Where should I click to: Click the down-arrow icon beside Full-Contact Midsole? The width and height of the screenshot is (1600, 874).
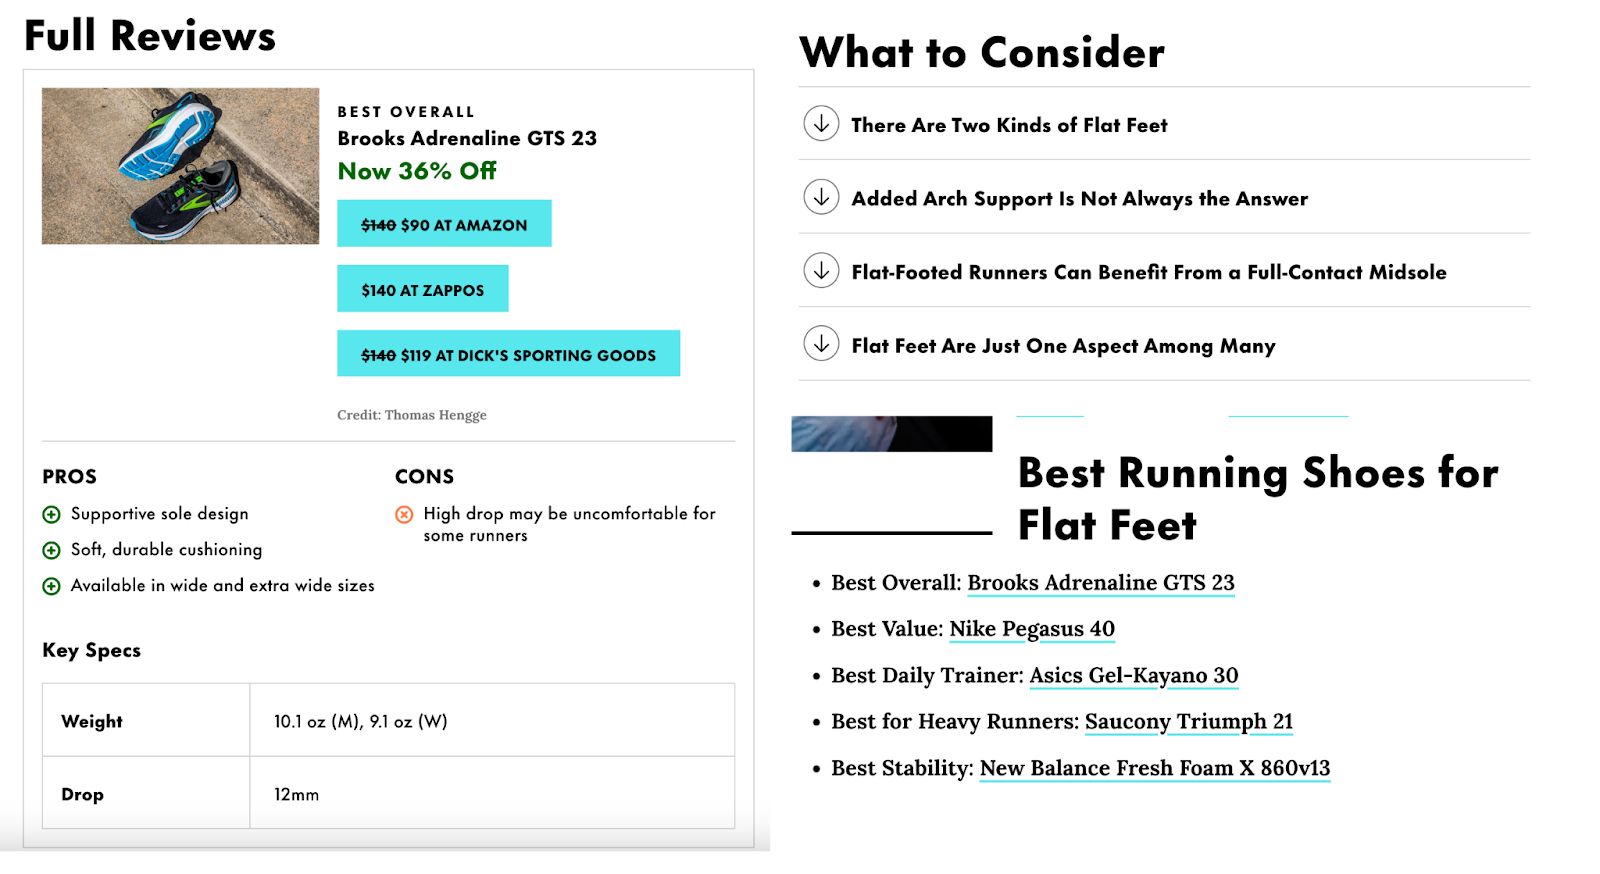pyautogui.click(x=821, y=270)
